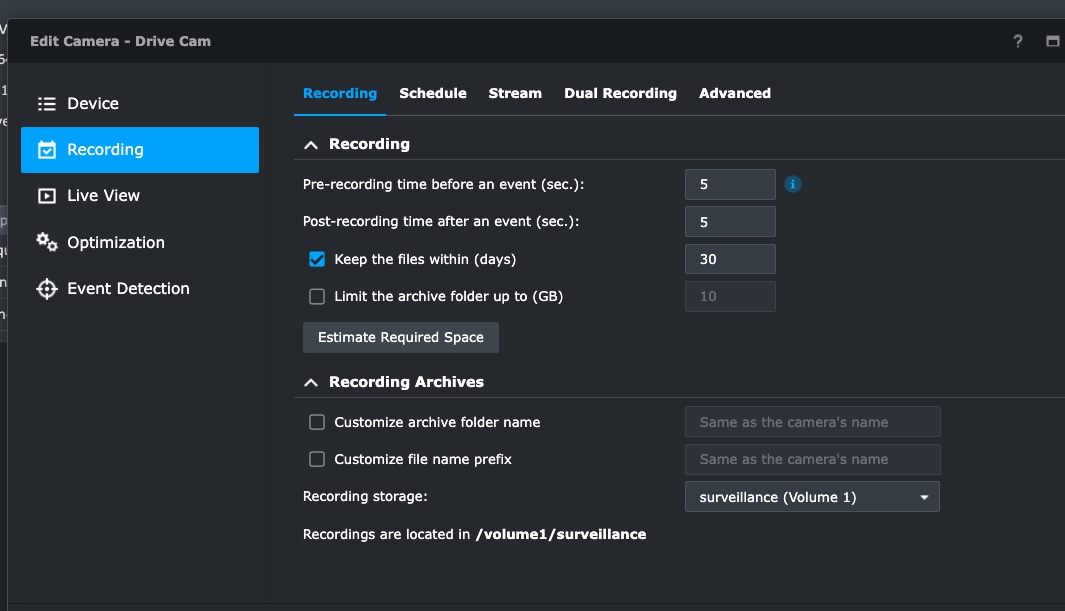Select the pre-recording time value field
Image resolution: width=1065 pixels, height=611 pixels.
coord(730,184)
